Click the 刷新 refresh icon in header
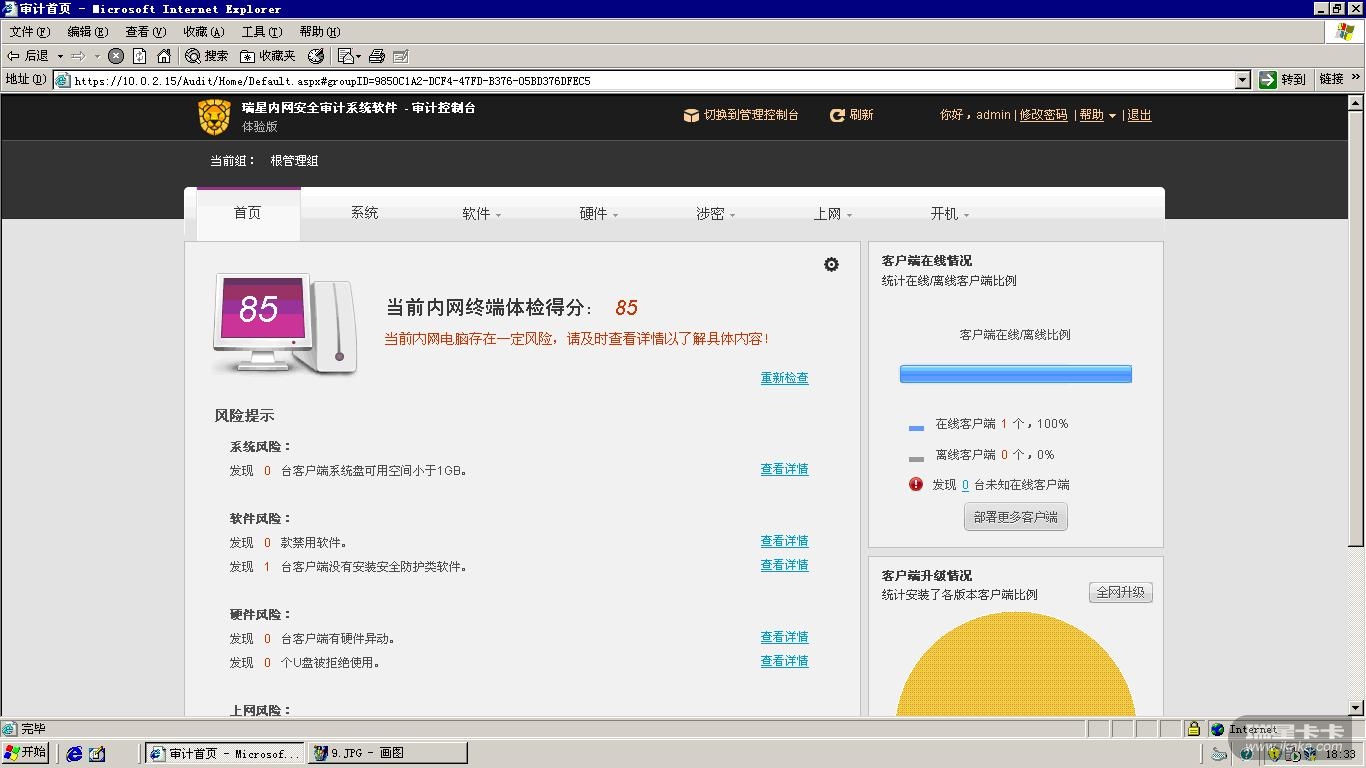Screen dimensions: 1366x768 click(838, 116)
